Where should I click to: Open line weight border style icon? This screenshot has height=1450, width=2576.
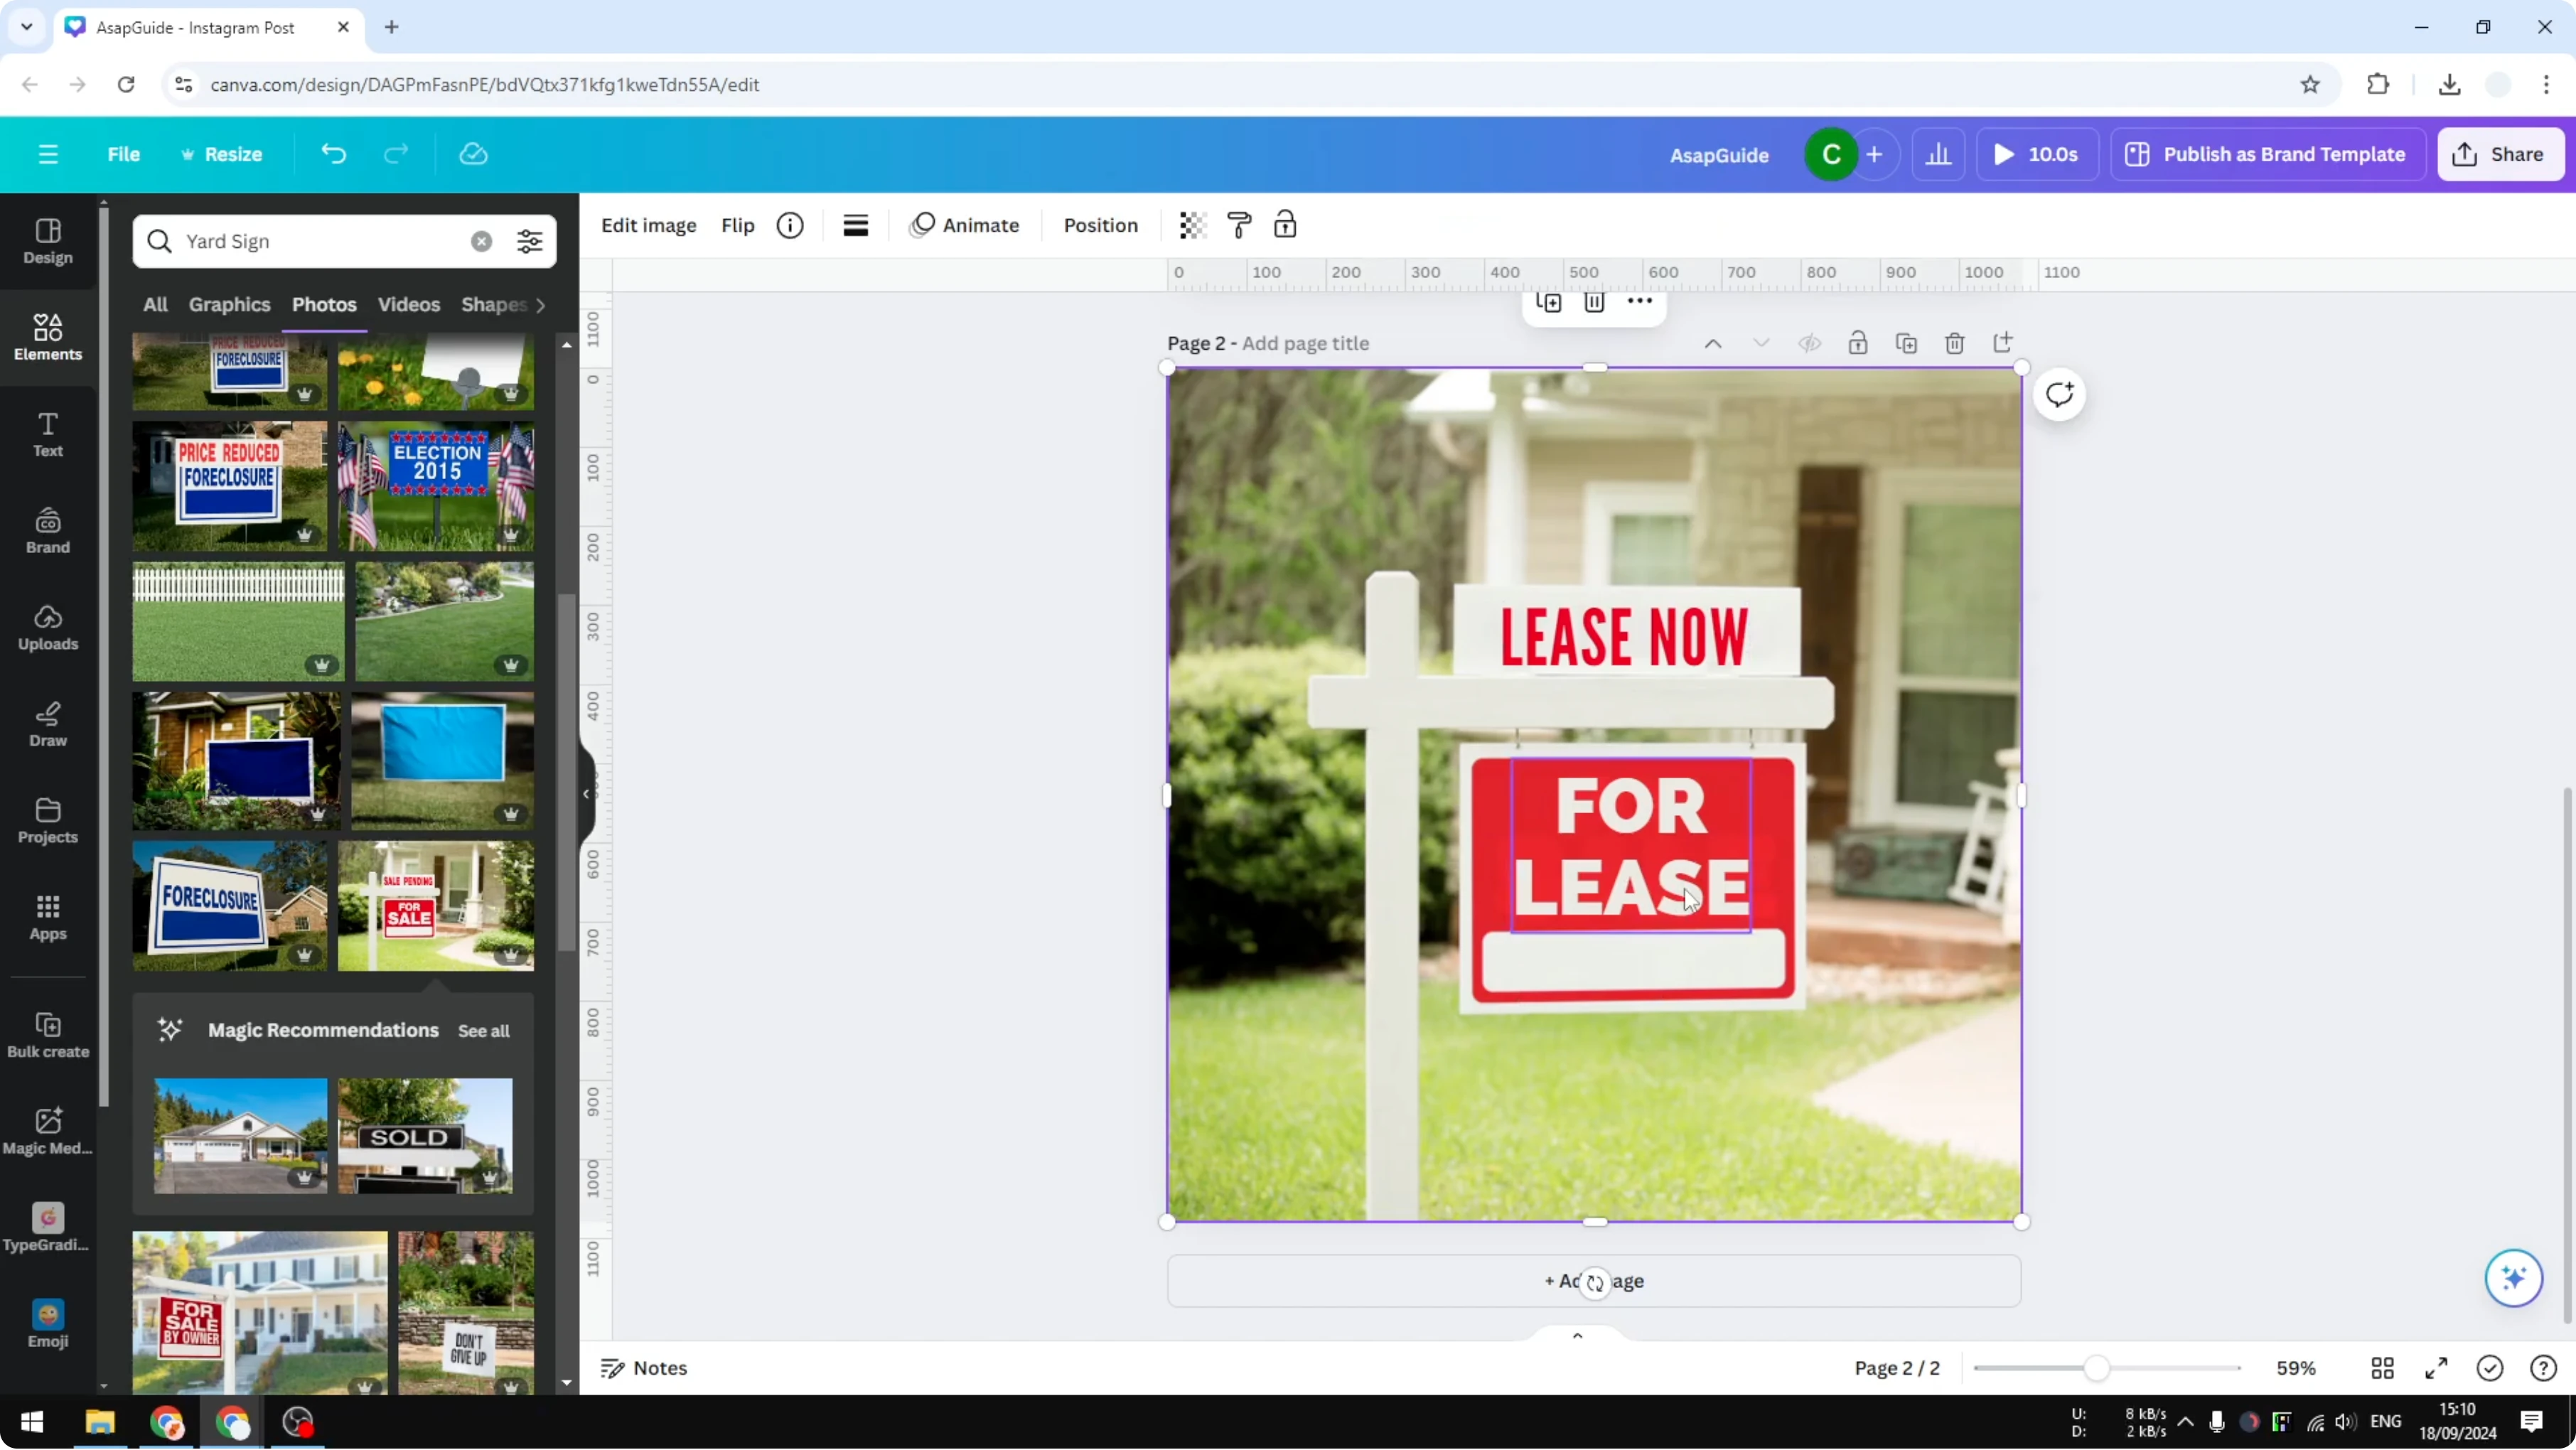(855, 225)
